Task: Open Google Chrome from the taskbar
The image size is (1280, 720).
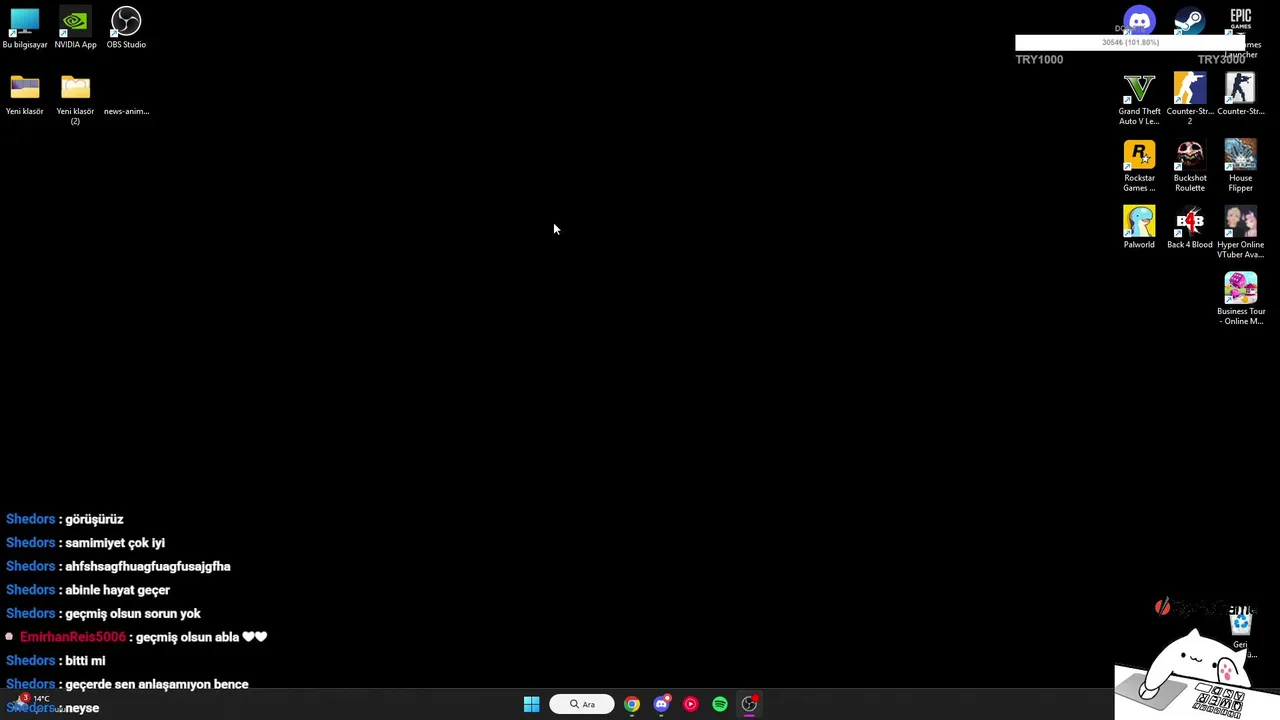Action: [632, 704]
